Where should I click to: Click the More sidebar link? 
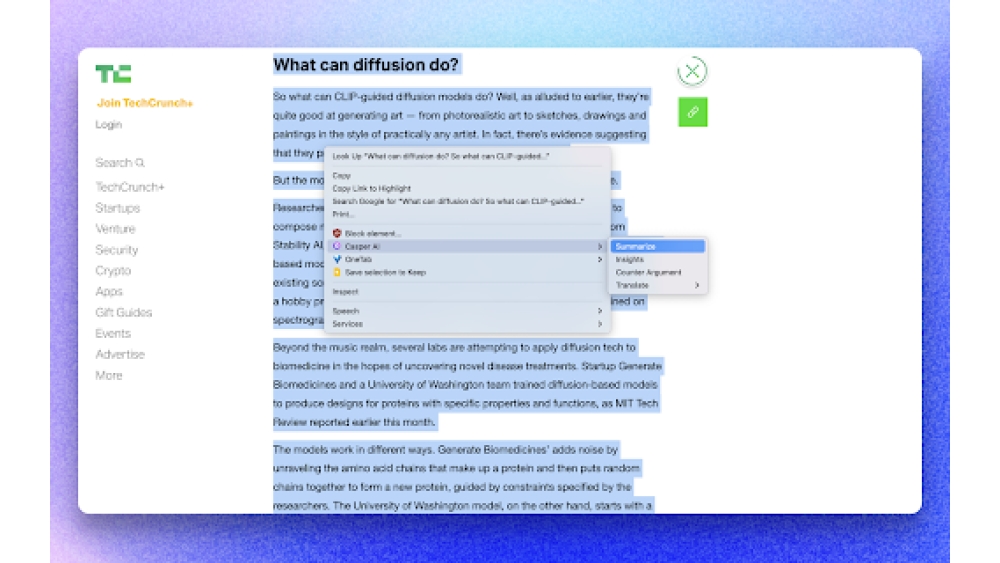tap(109, 376)
